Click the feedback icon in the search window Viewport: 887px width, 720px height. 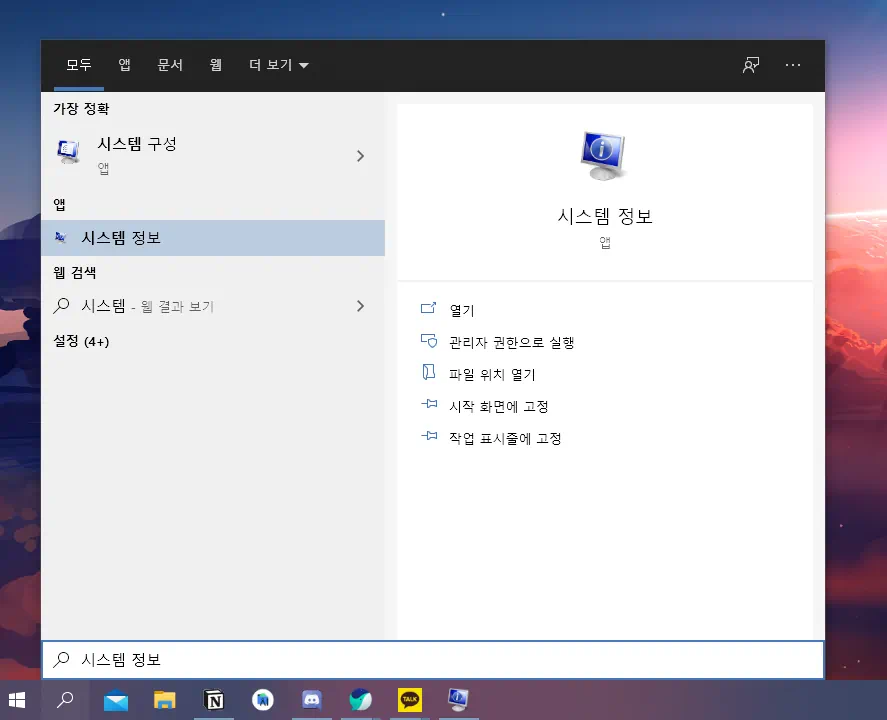click(x=750, y=64)
